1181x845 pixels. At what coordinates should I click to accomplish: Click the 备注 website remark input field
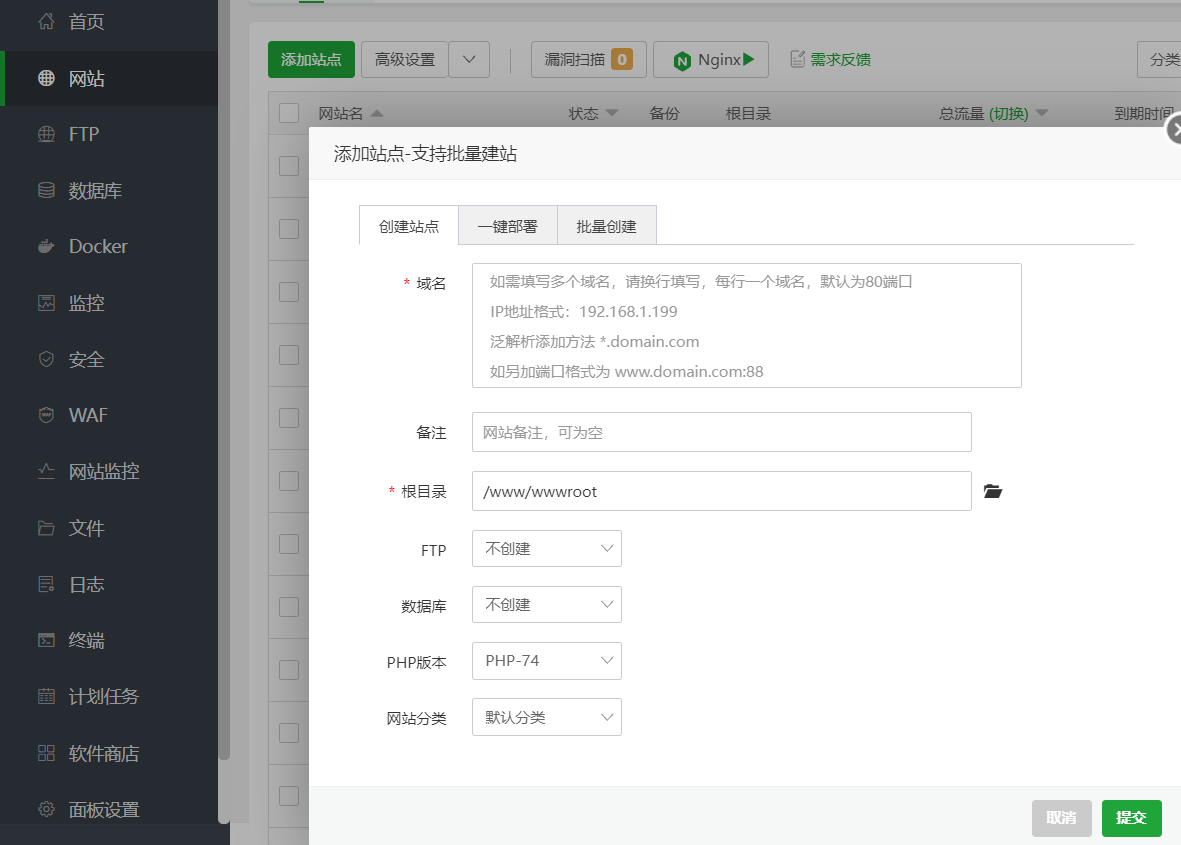721,432
